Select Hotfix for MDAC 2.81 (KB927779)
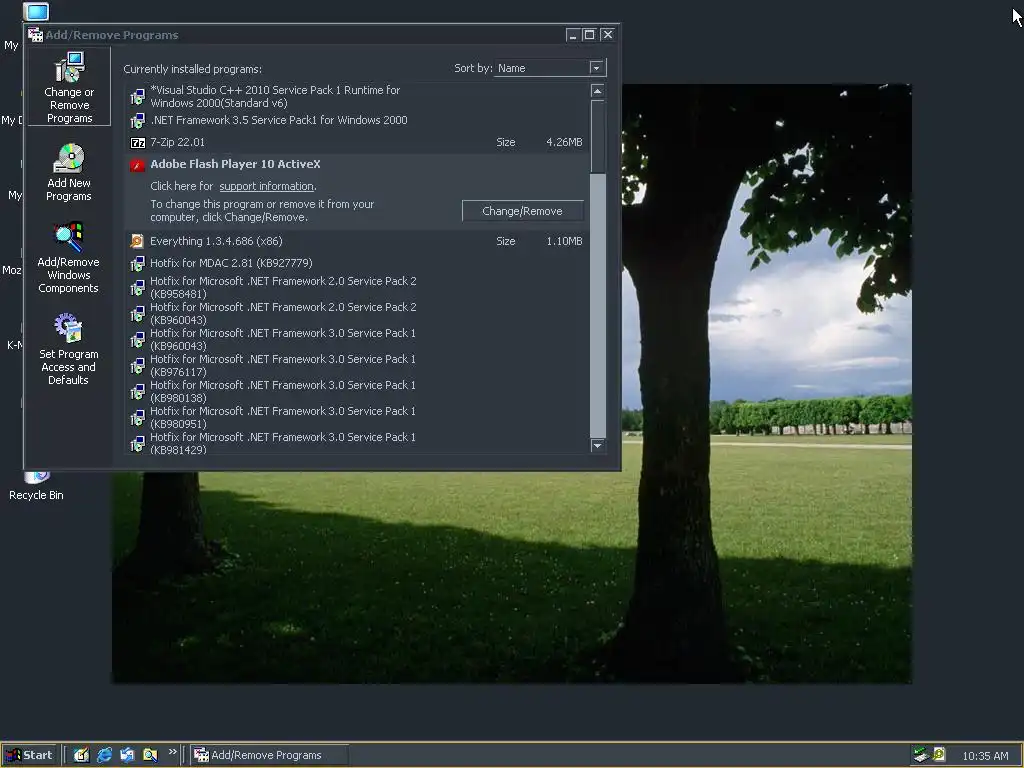The image size is (1024, 768). click(357, 263)
